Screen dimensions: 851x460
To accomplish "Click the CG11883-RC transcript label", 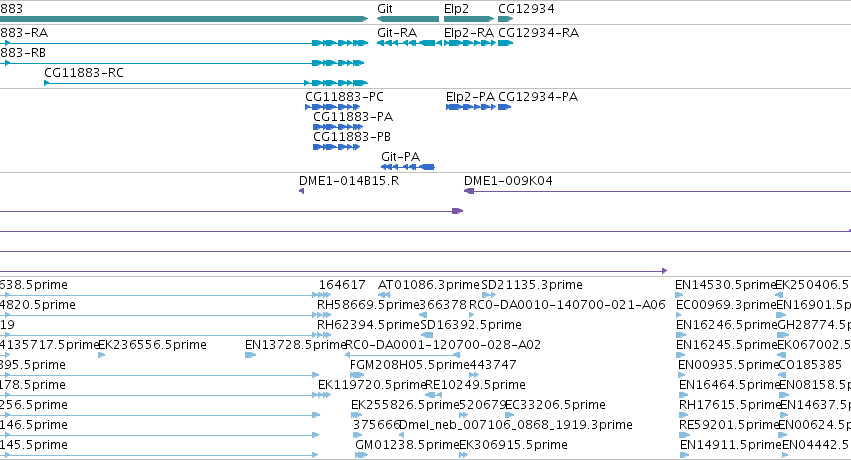I will (x=84, y=73).
